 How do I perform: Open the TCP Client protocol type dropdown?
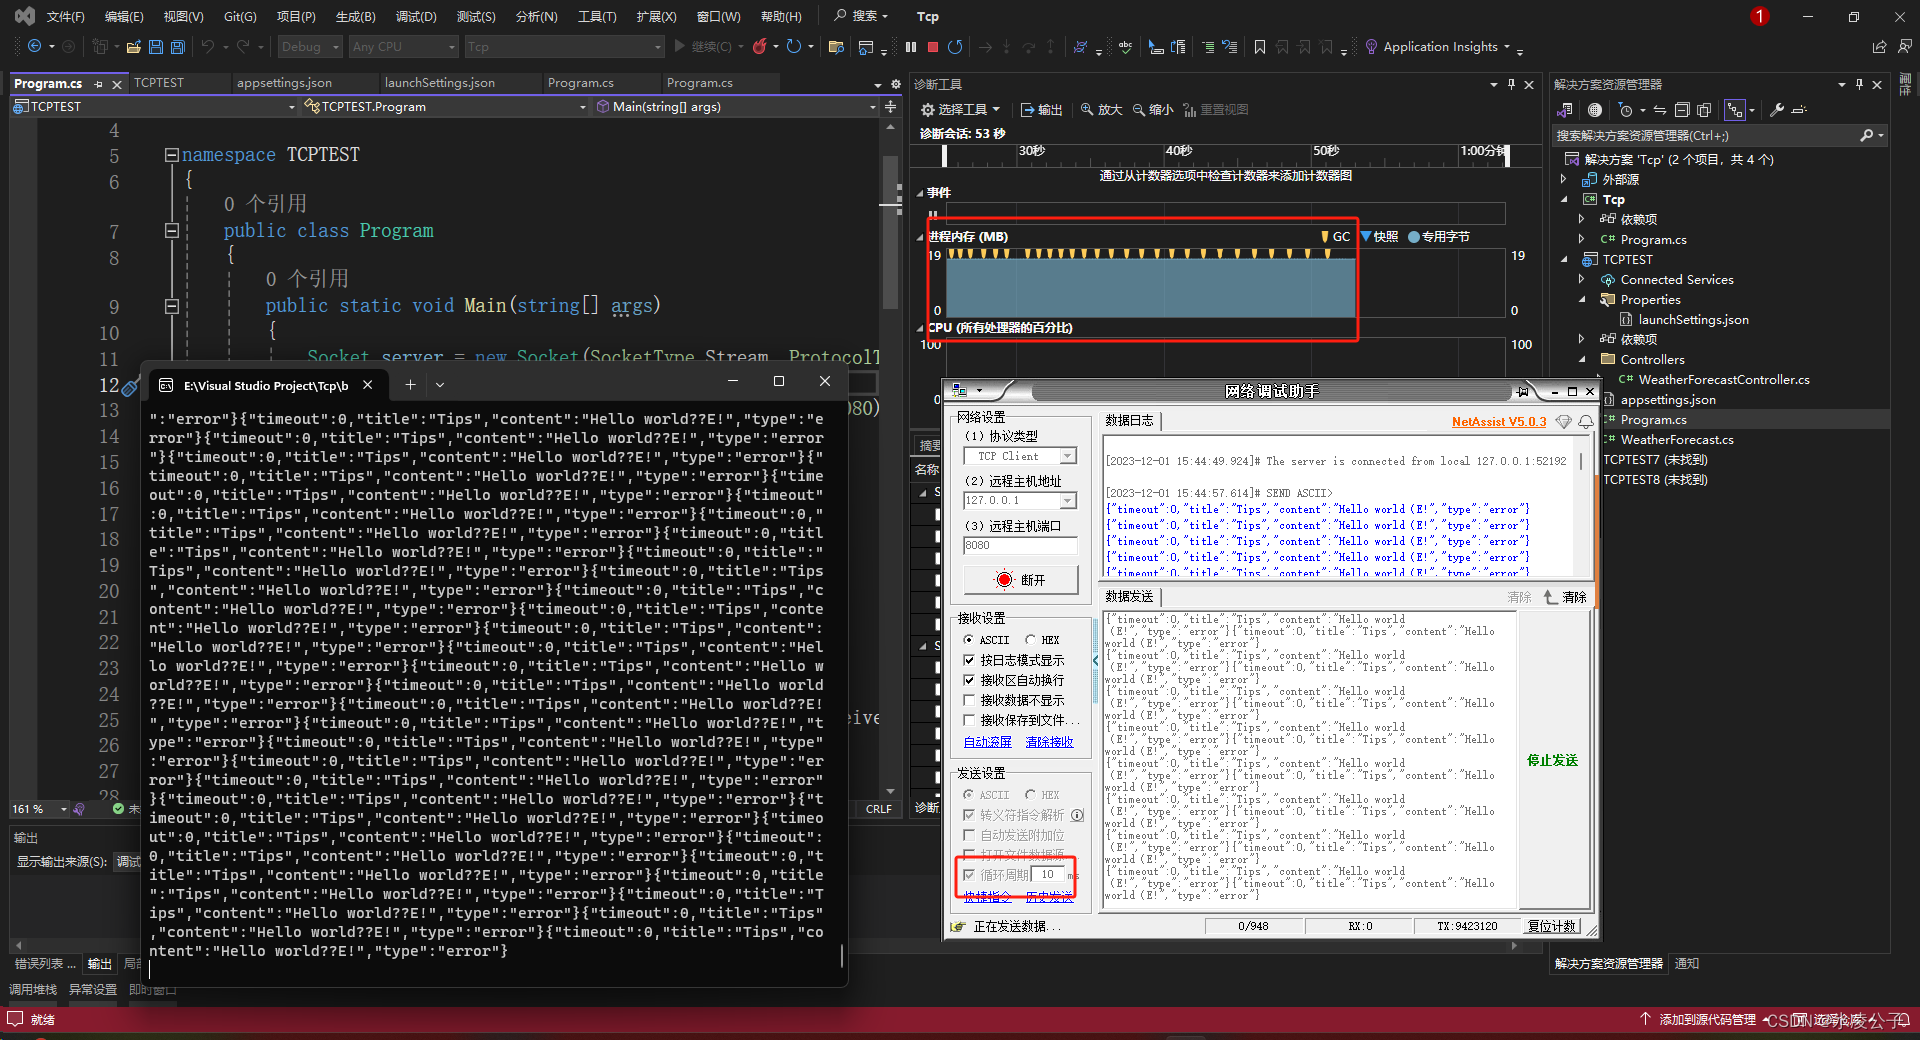[1068, 456]
